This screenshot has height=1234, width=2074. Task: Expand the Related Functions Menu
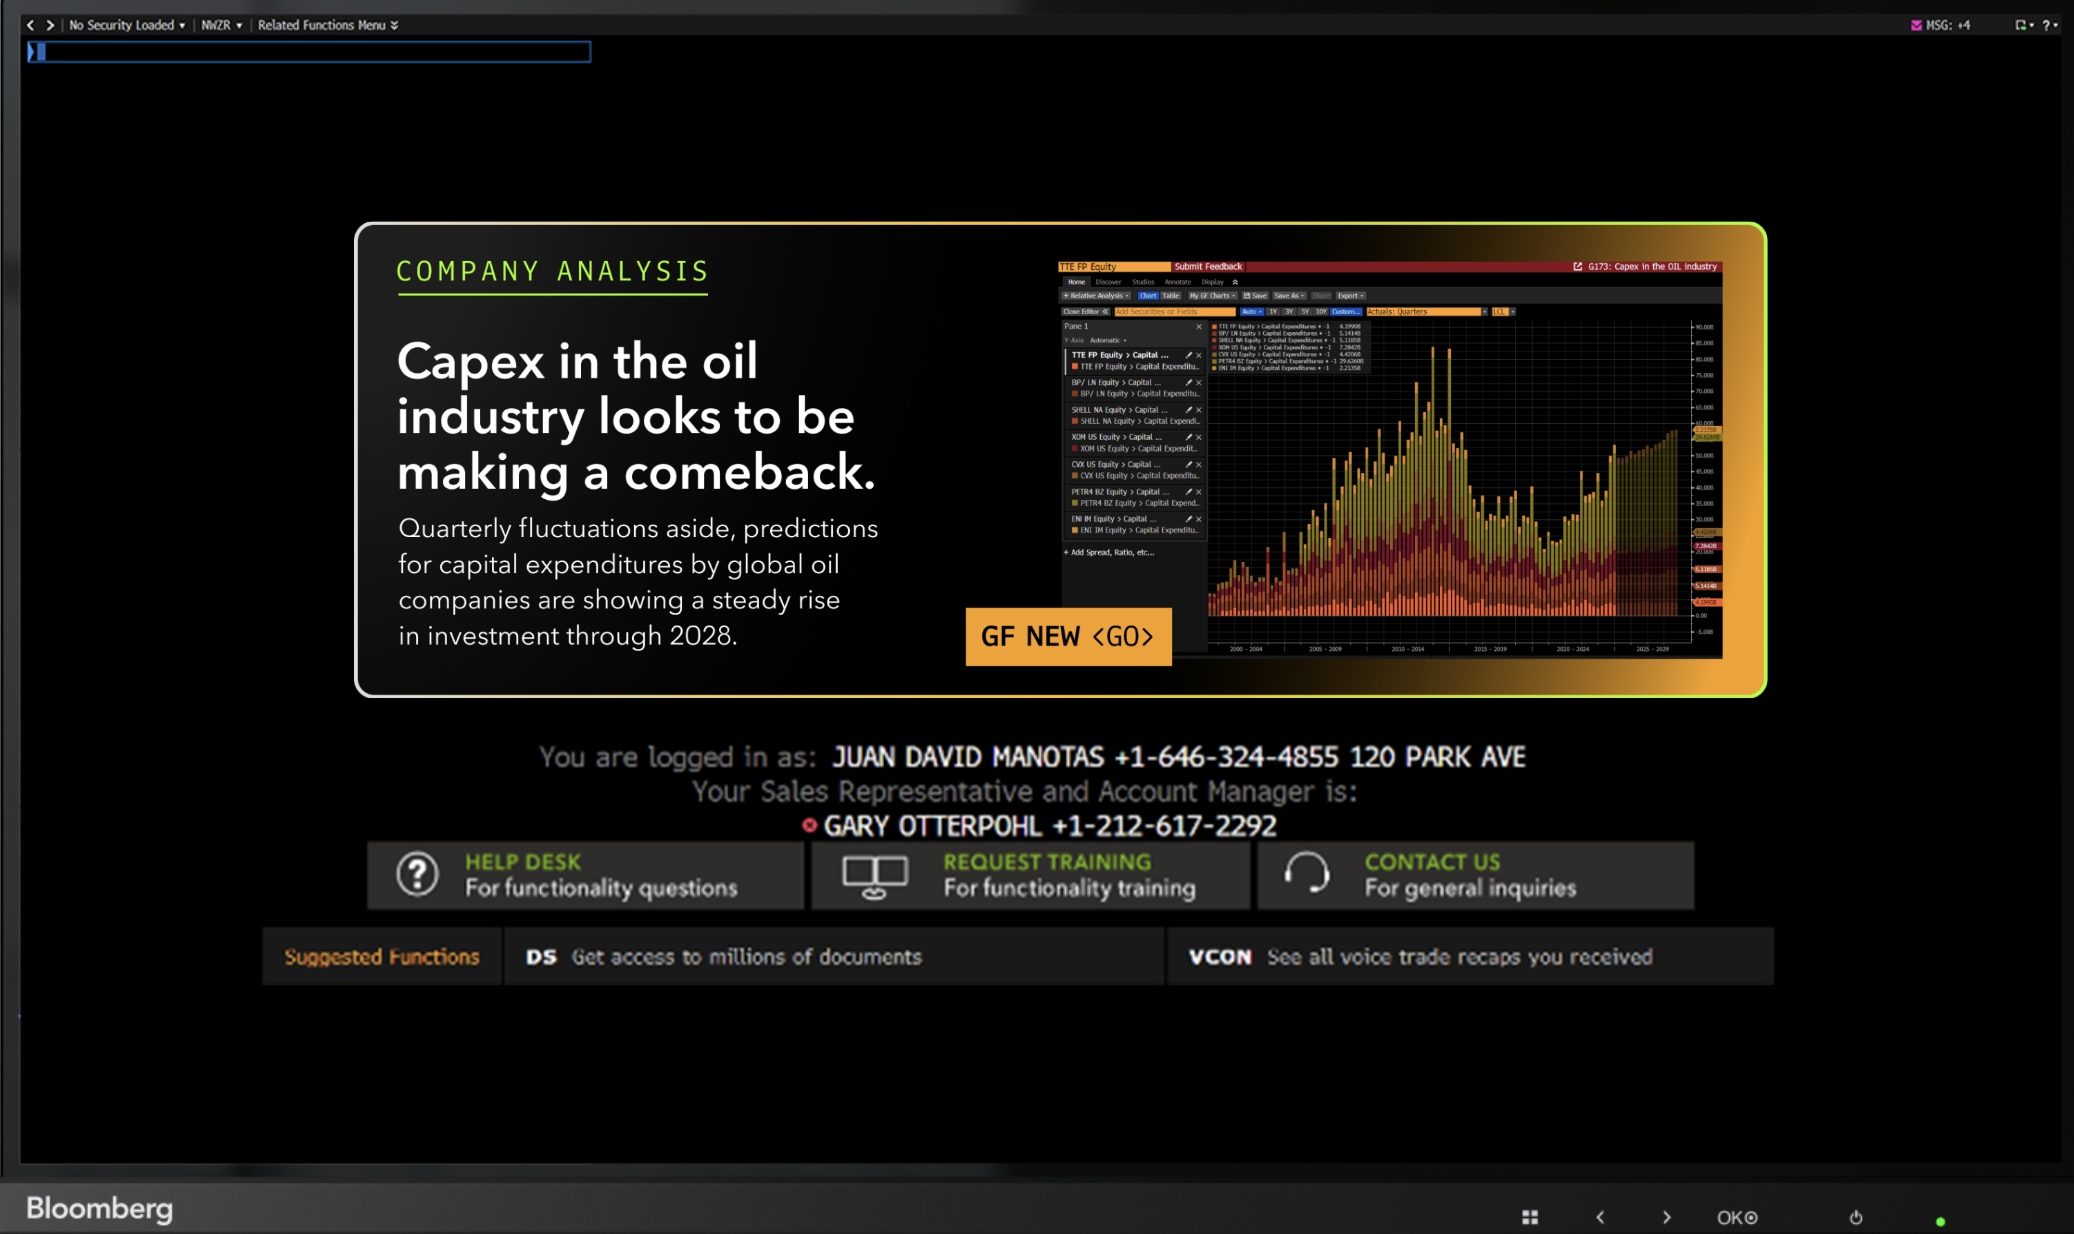pos(328,25)
